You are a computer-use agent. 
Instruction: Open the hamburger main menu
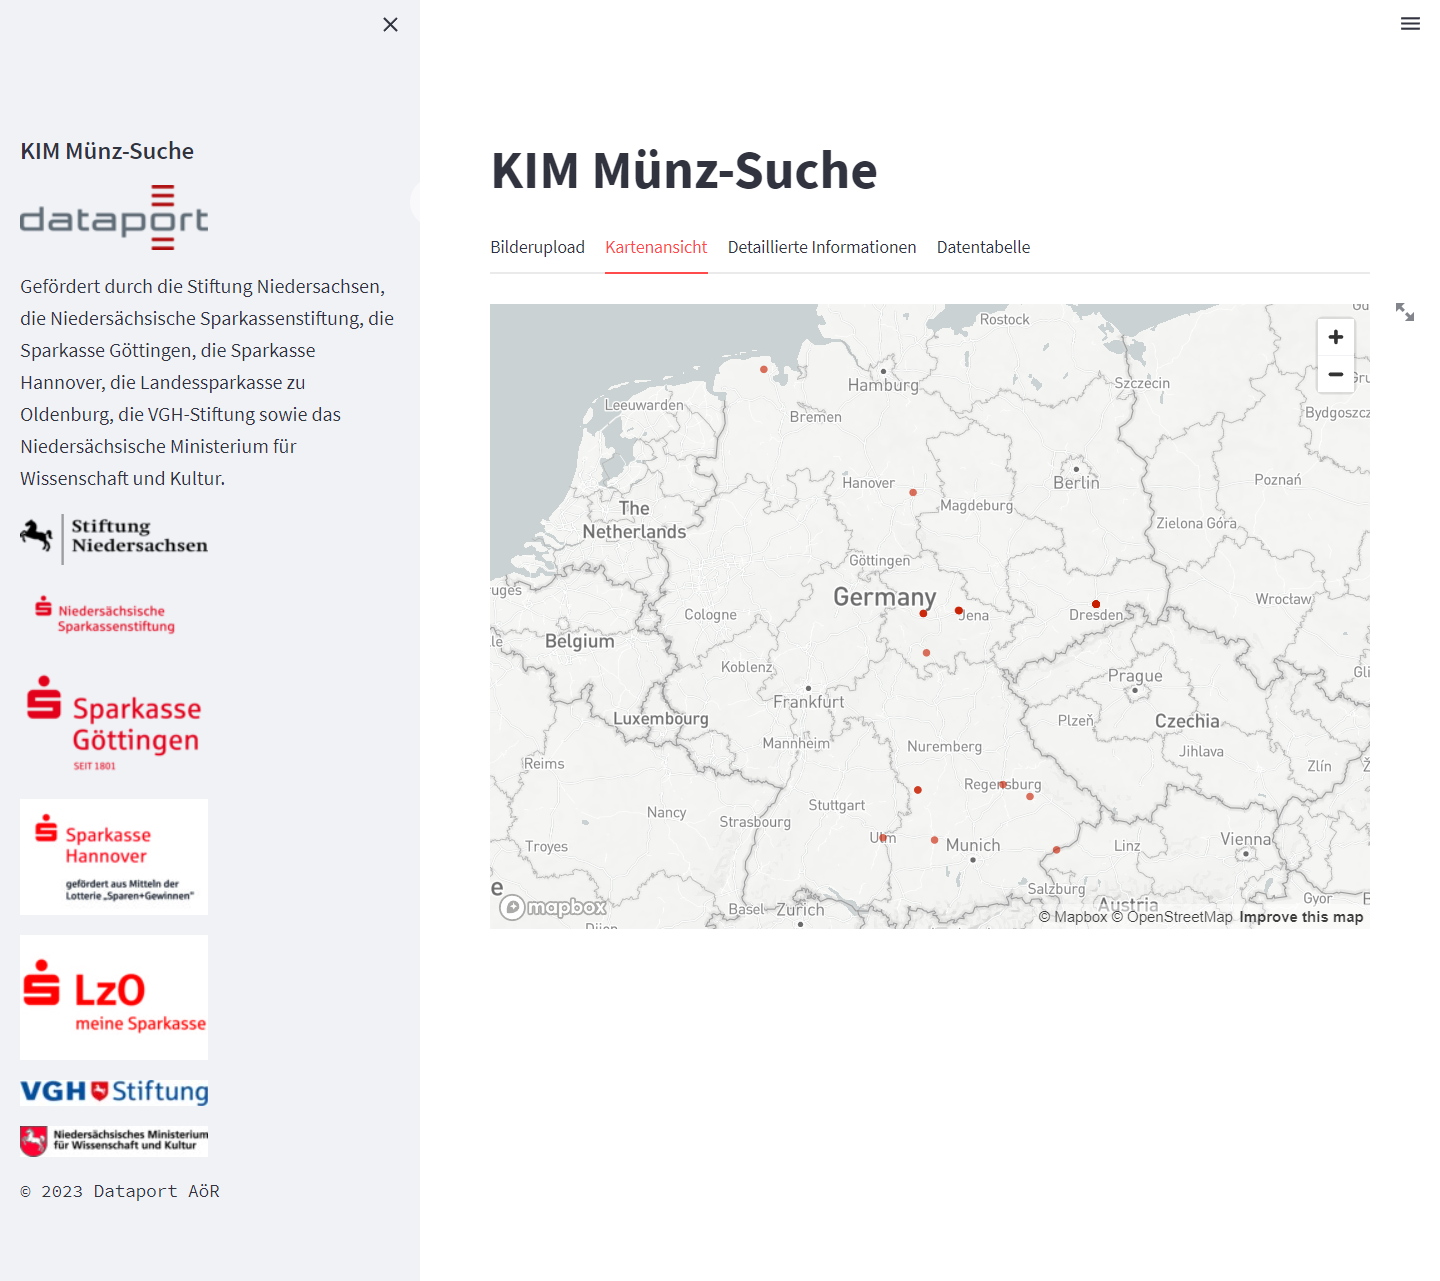(1410, 24)
